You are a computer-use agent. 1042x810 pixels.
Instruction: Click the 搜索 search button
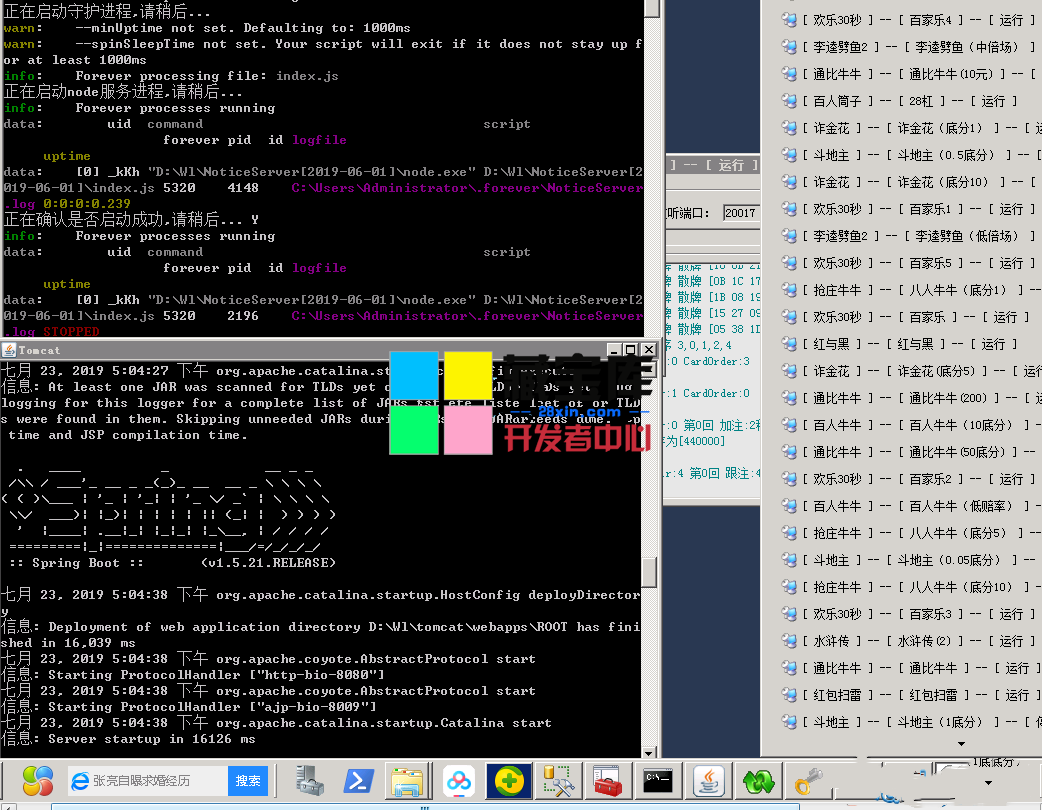pyautogui.click(x=248, y=781)
